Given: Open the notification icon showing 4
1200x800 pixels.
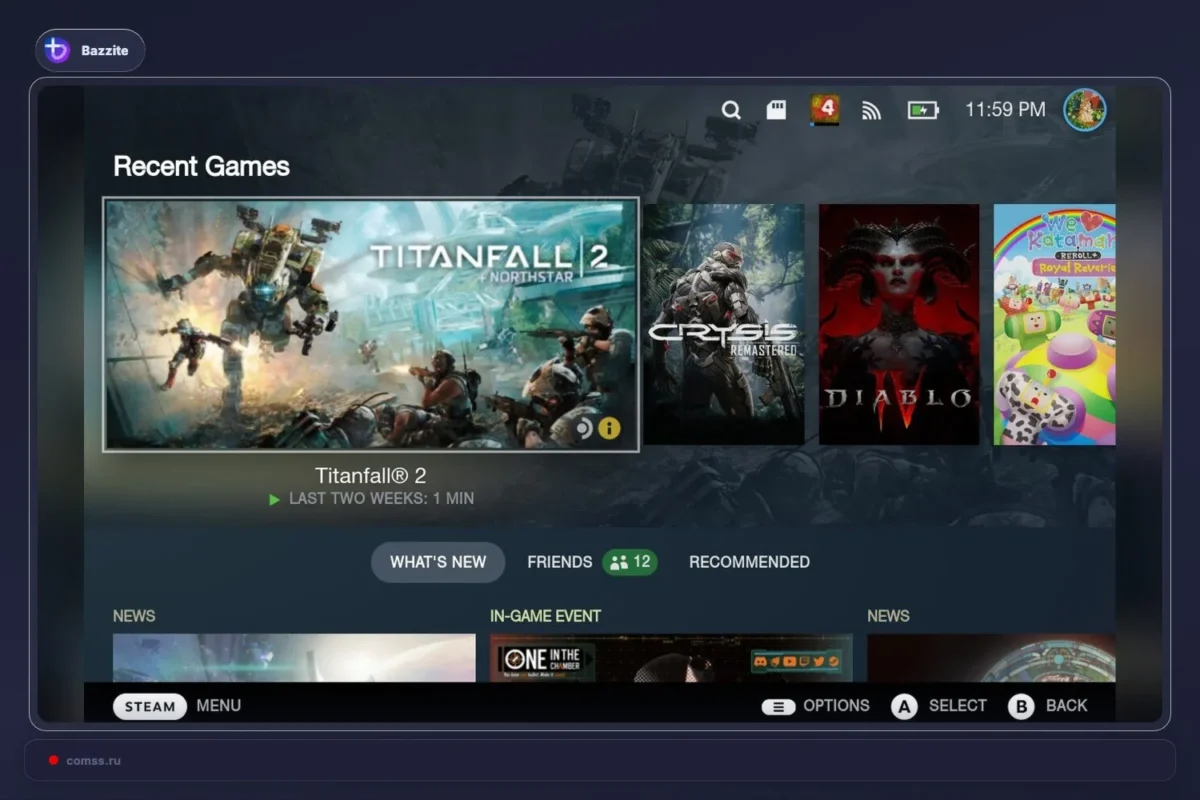Looking at the screenshot, I should pos(824,109).
